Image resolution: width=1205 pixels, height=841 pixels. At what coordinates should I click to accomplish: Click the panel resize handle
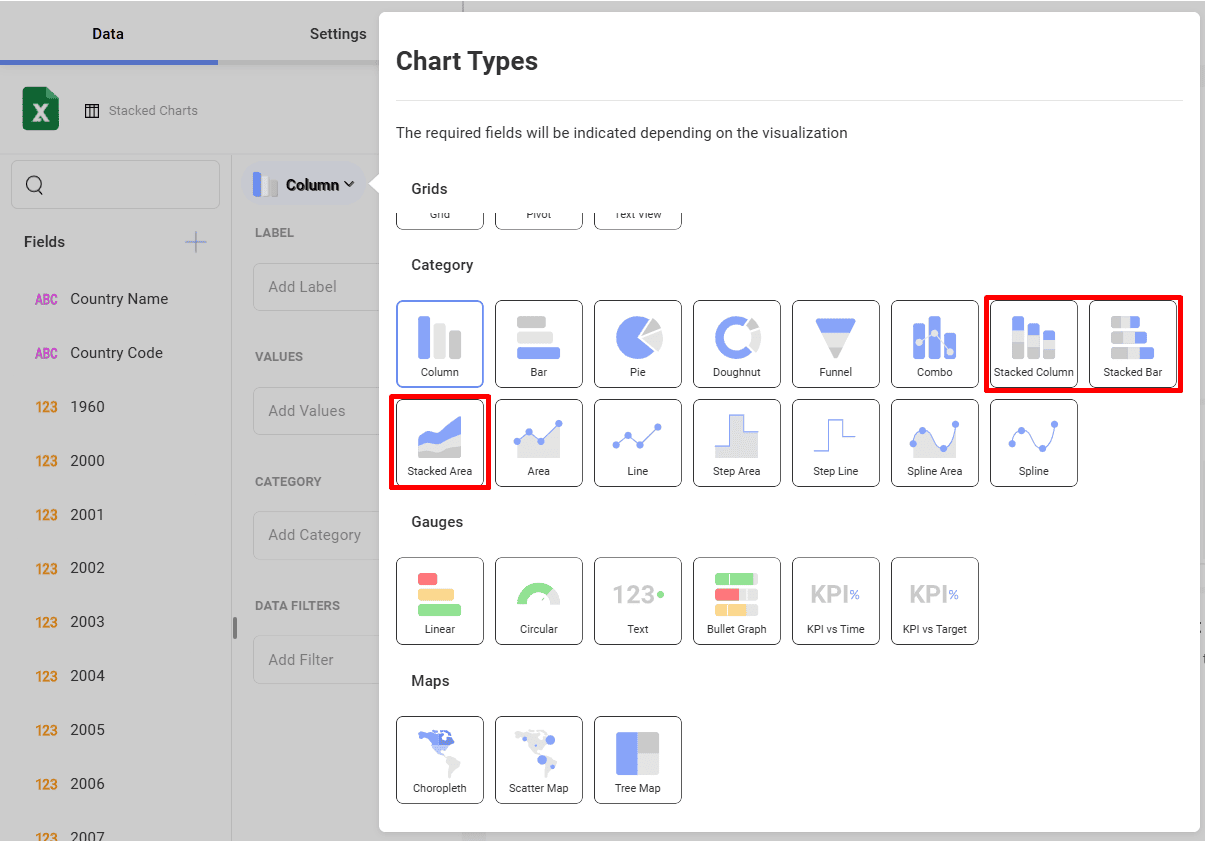(236, 628)
